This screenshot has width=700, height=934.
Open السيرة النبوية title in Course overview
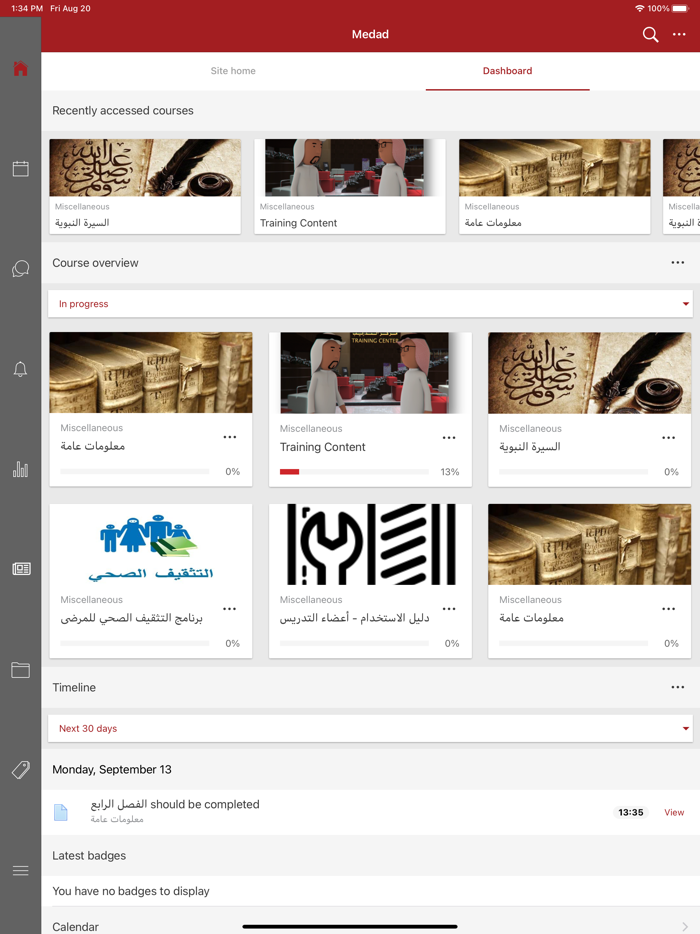tap(530, 447)
